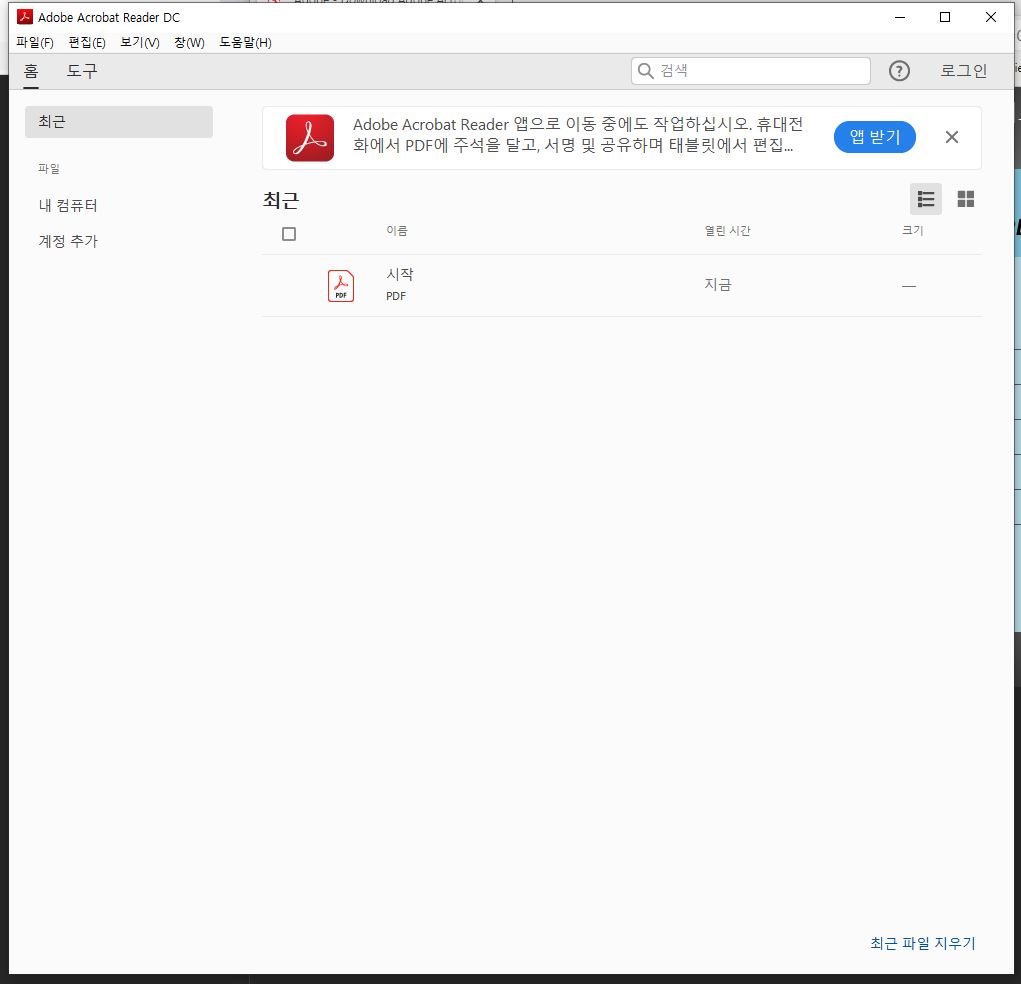Click the magnifier icon in search box
This screenshot has height=984, width=1021.
[645, 70]
